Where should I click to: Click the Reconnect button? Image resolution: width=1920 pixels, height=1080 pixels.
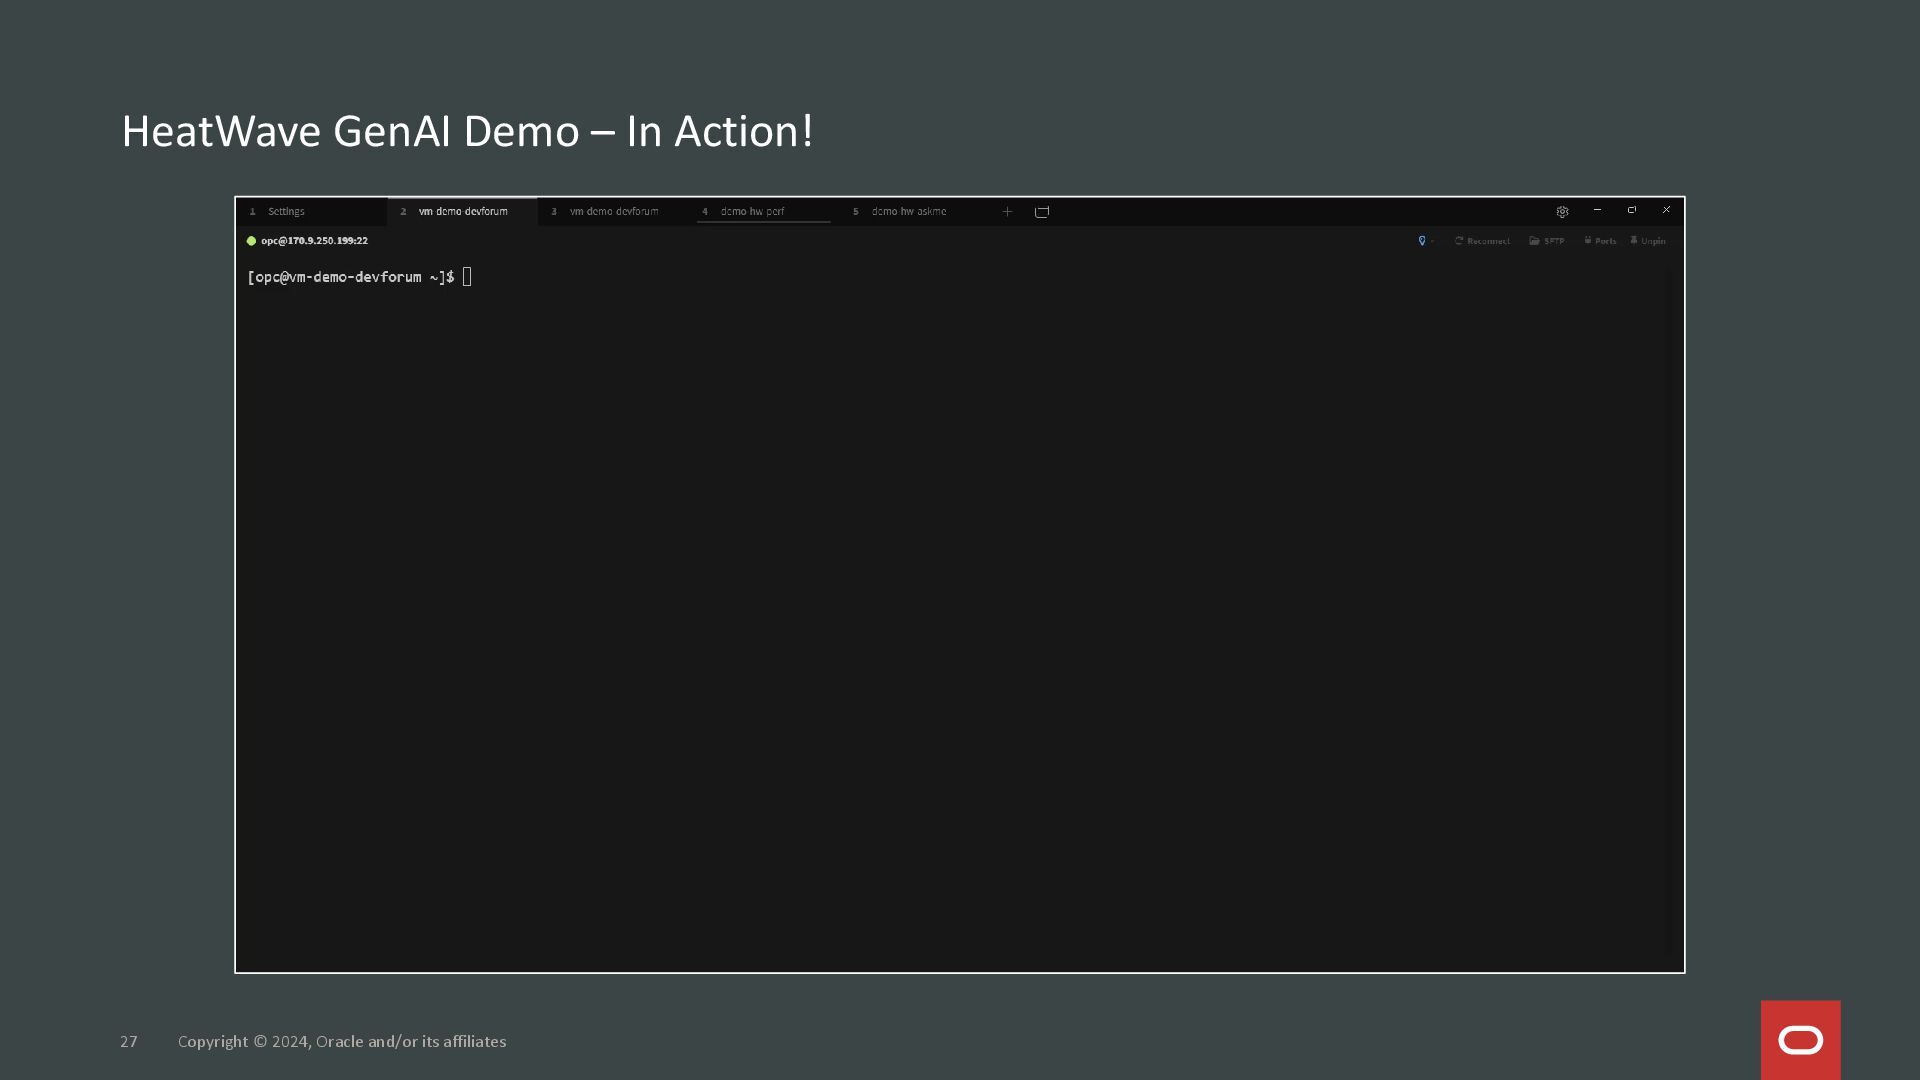pyautogui.click(x=1482, y=241)
